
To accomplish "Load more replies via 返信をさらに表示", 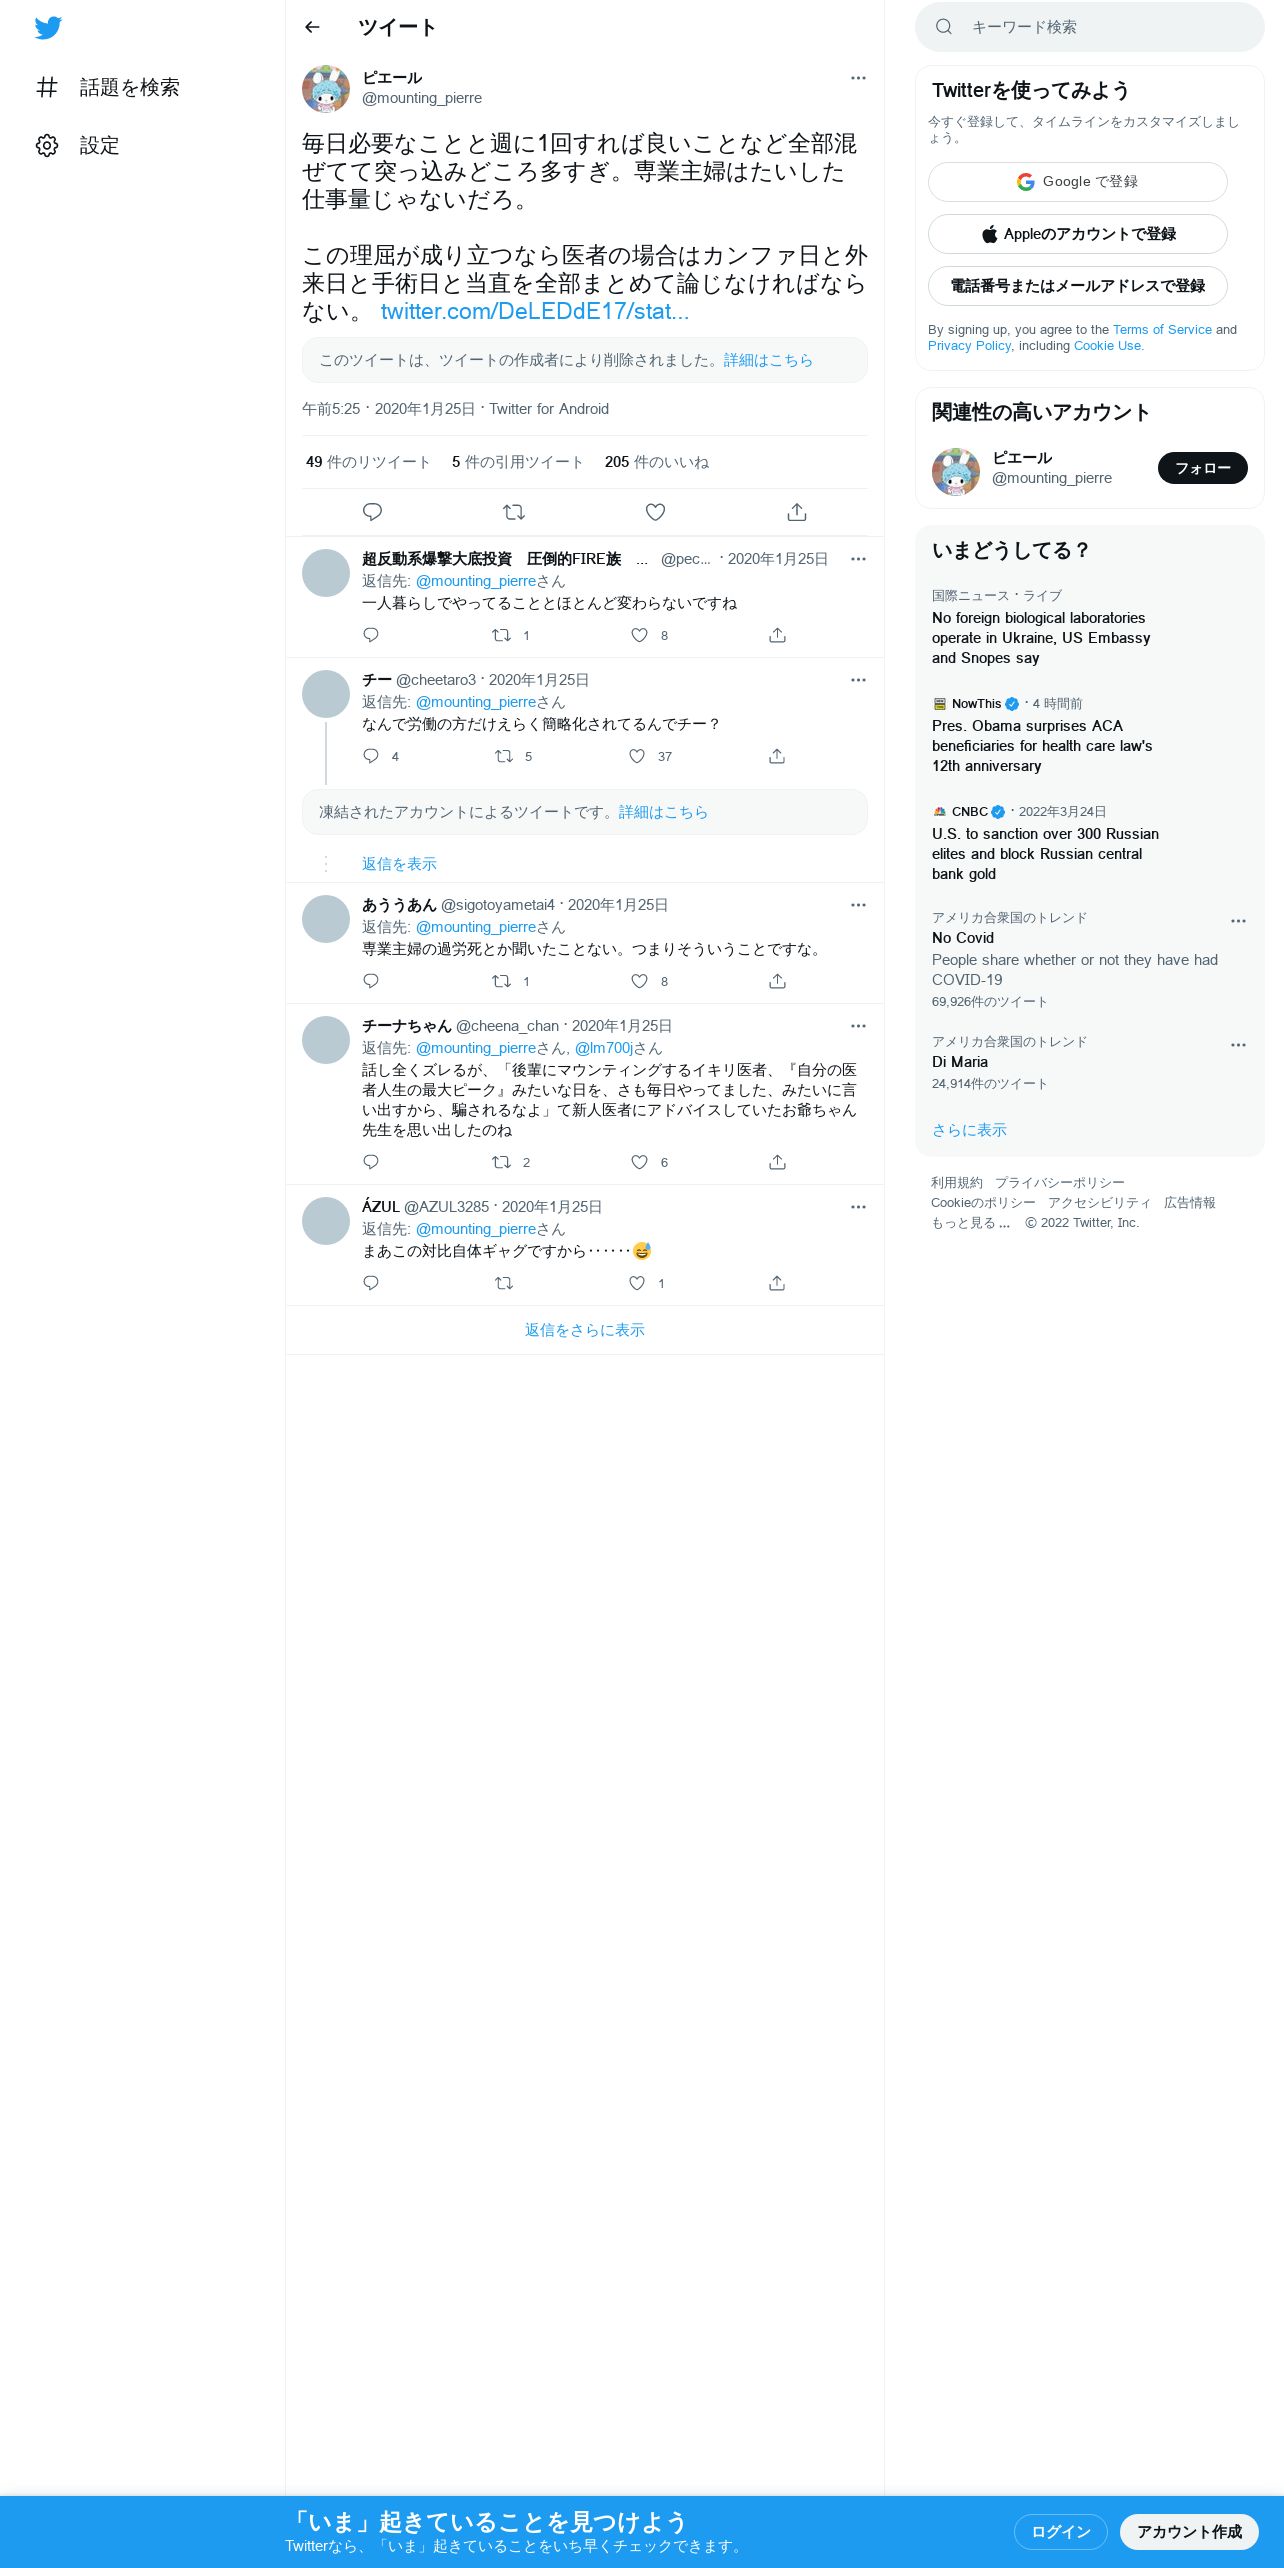I will pyautogui.click(x=585, y=1330).
